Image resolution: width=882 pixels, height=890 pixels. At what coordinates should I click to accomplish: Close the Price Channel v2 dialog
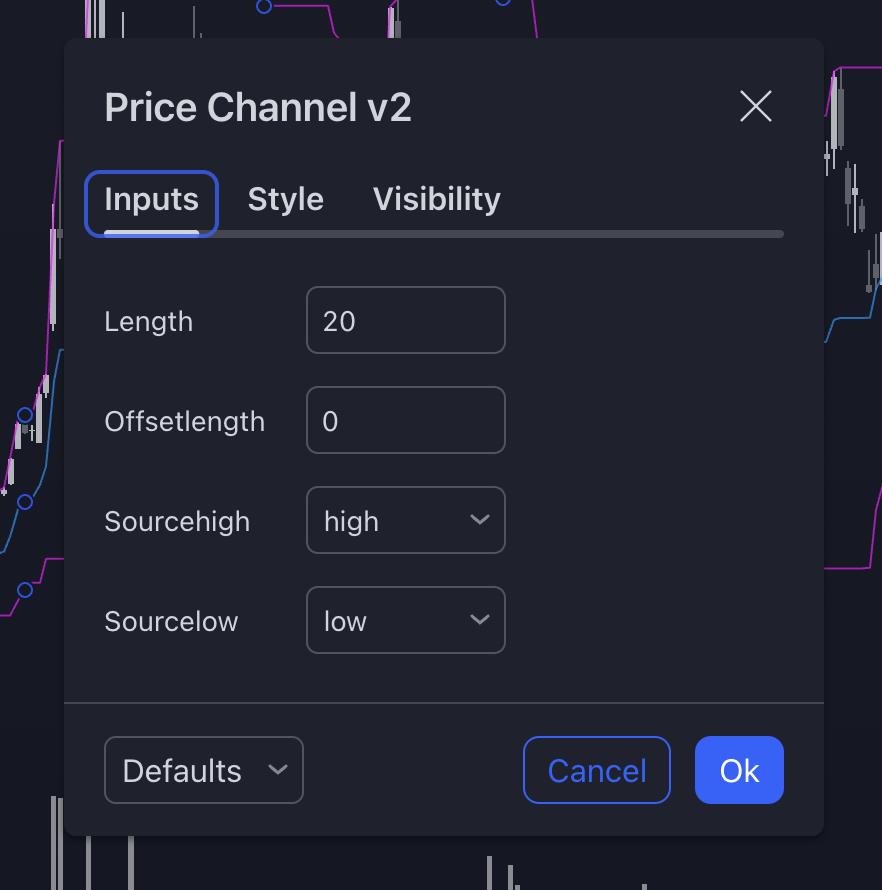point(755,107)
